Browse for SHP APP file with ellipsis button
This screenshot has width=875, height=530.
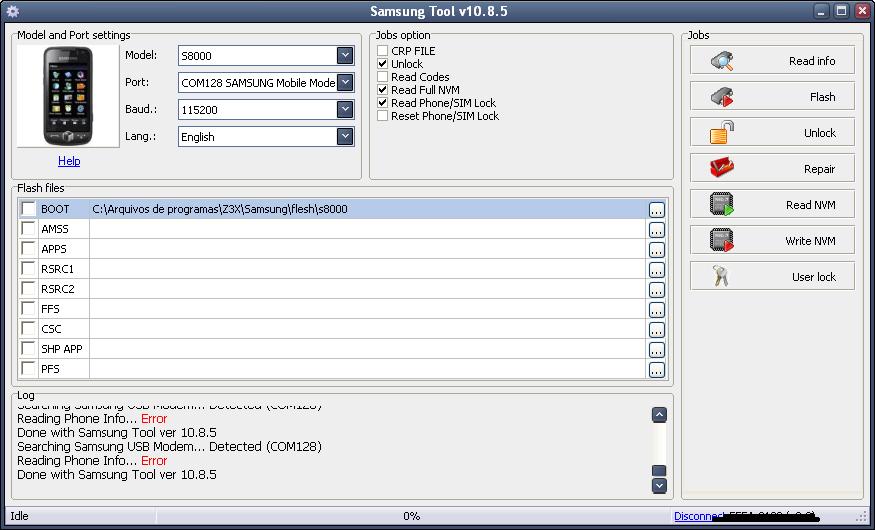657,350
